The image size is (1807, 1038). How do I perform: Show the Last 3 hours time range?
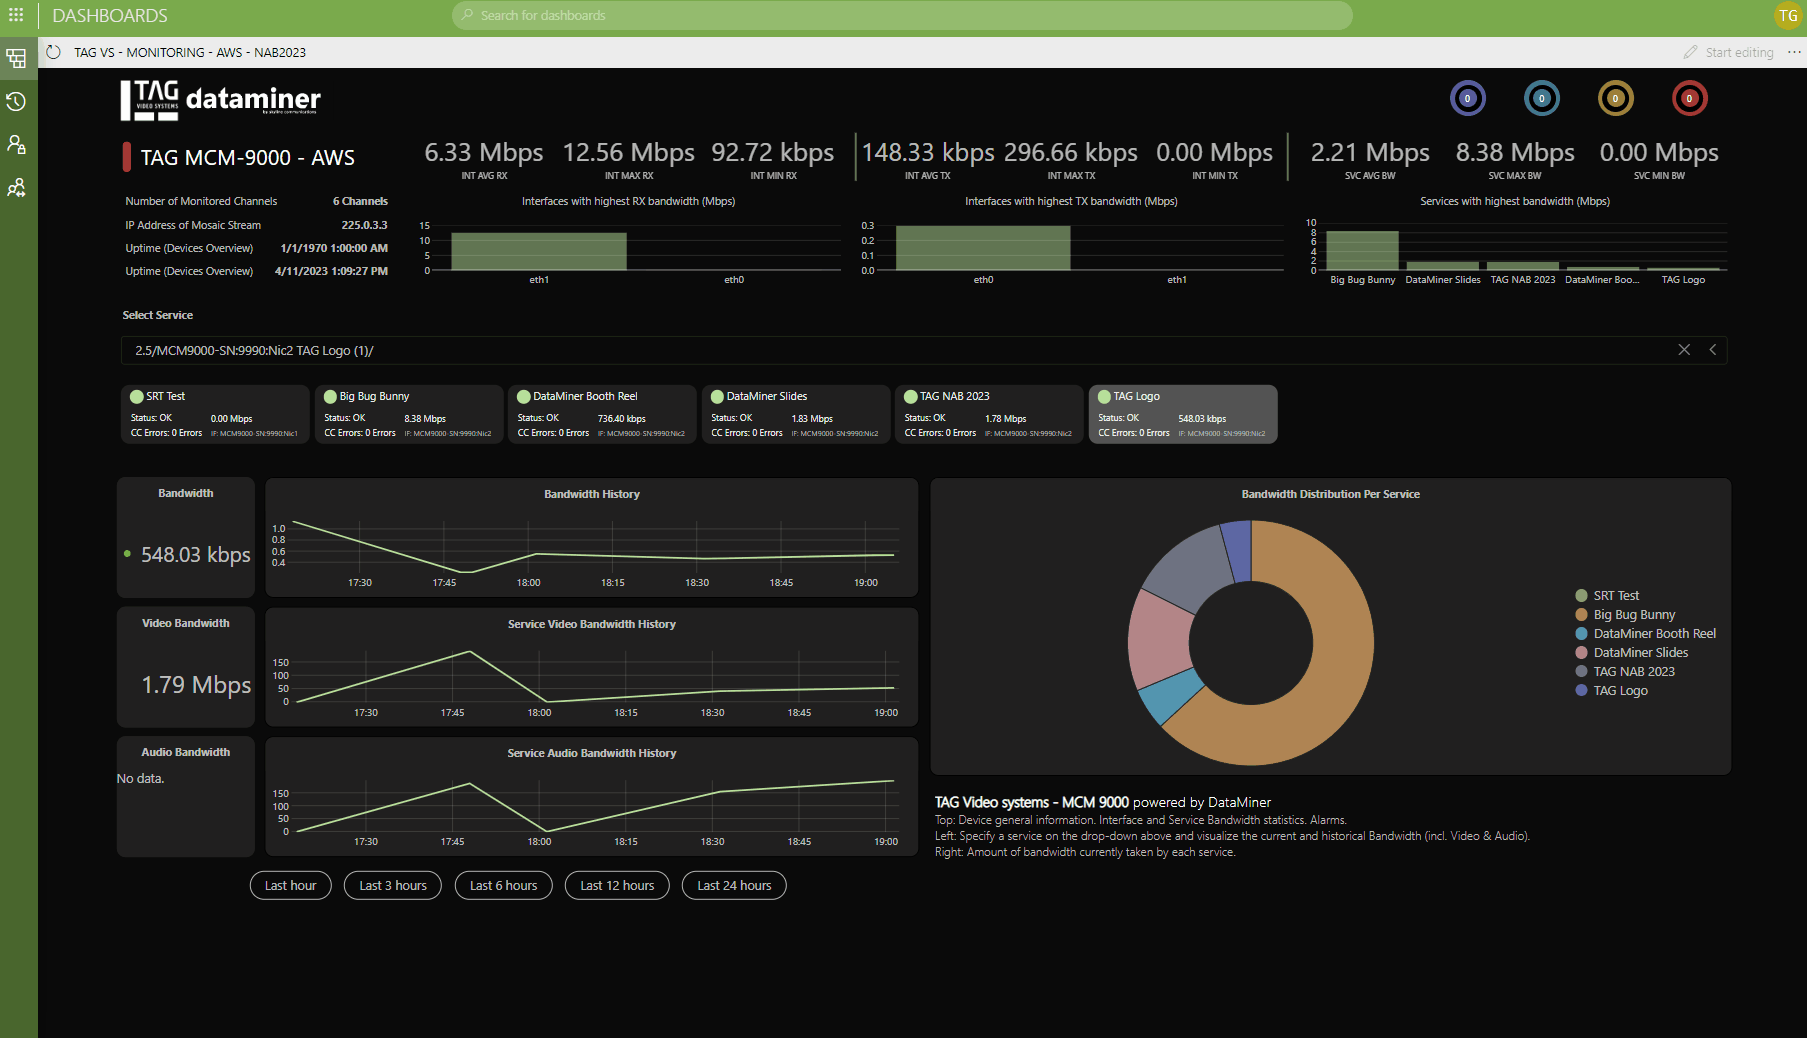click(393, 885)
